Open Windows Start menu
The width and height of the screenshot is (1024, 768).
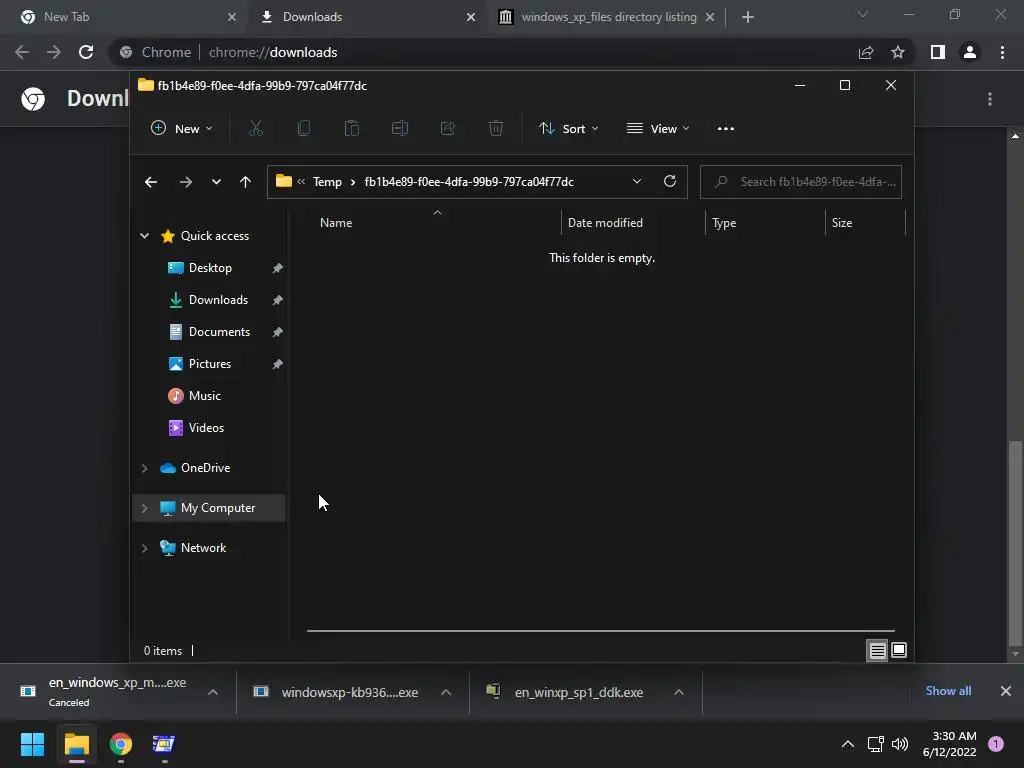(32, 744)
